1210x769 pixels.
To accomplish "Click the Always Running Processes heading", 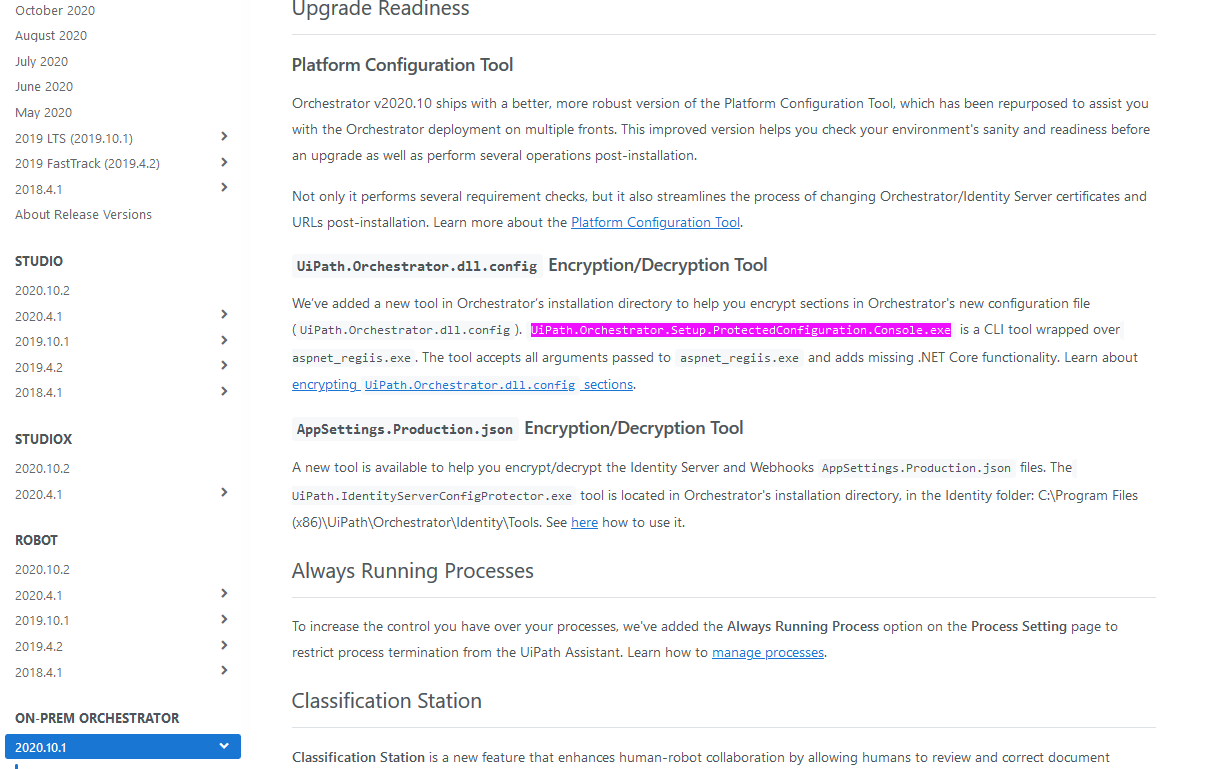I will coord(413,571).
